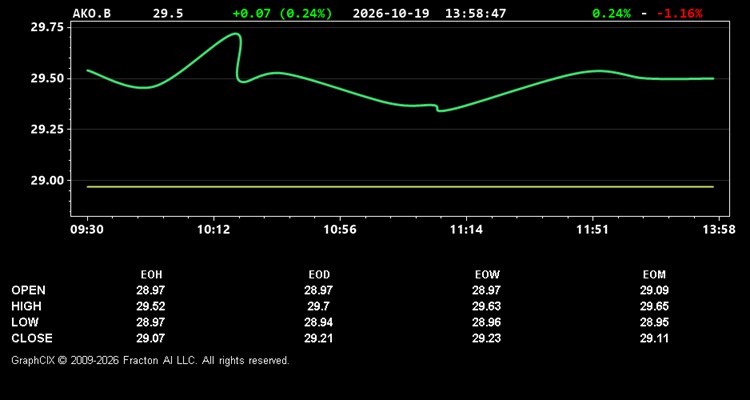Click the HIGH row label
Image resolution: width=750 pixels, height=400 pixels.
pyautogui.click(x=26, y=306)
